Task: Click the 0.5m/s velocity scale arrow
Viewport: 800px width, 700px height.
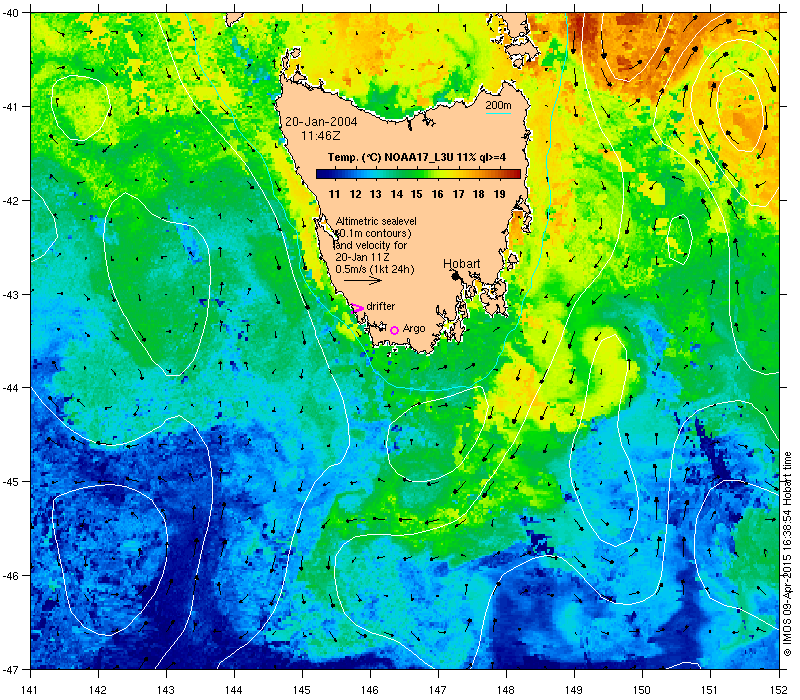Action: 363,280
